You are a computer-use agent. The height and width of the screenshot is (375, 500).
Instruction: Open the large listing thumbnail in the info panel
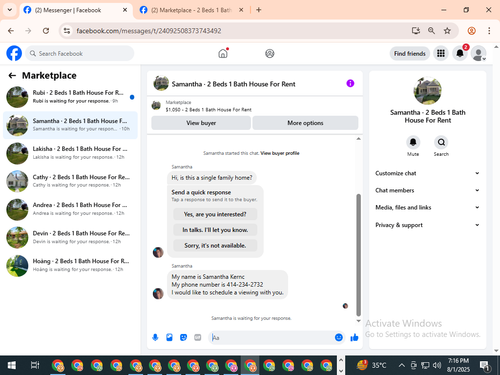point(428,91)
